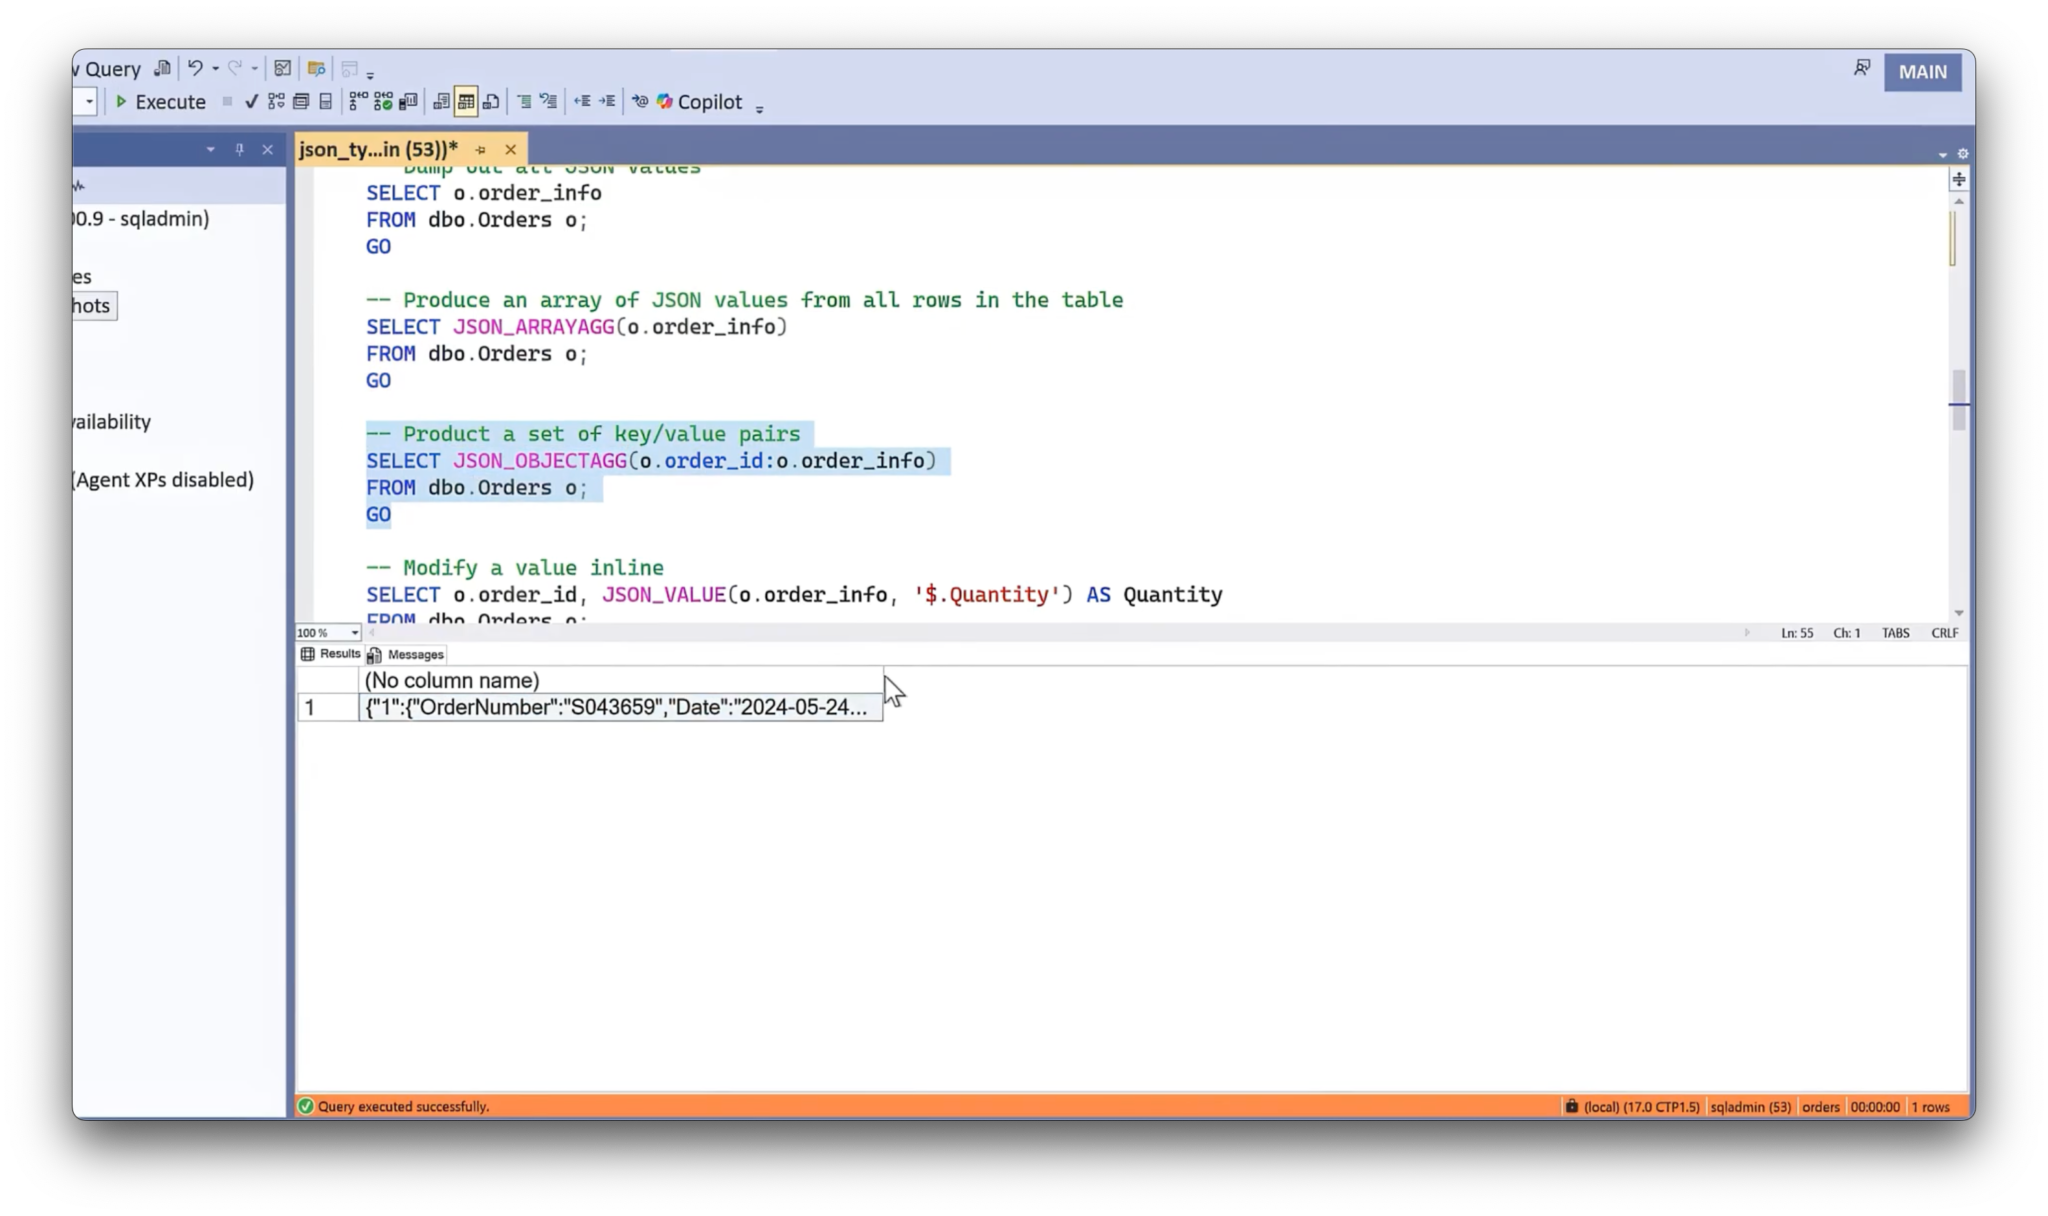
Task: Select the JSON result cell in row 1
Action: (x=620, y=707)
